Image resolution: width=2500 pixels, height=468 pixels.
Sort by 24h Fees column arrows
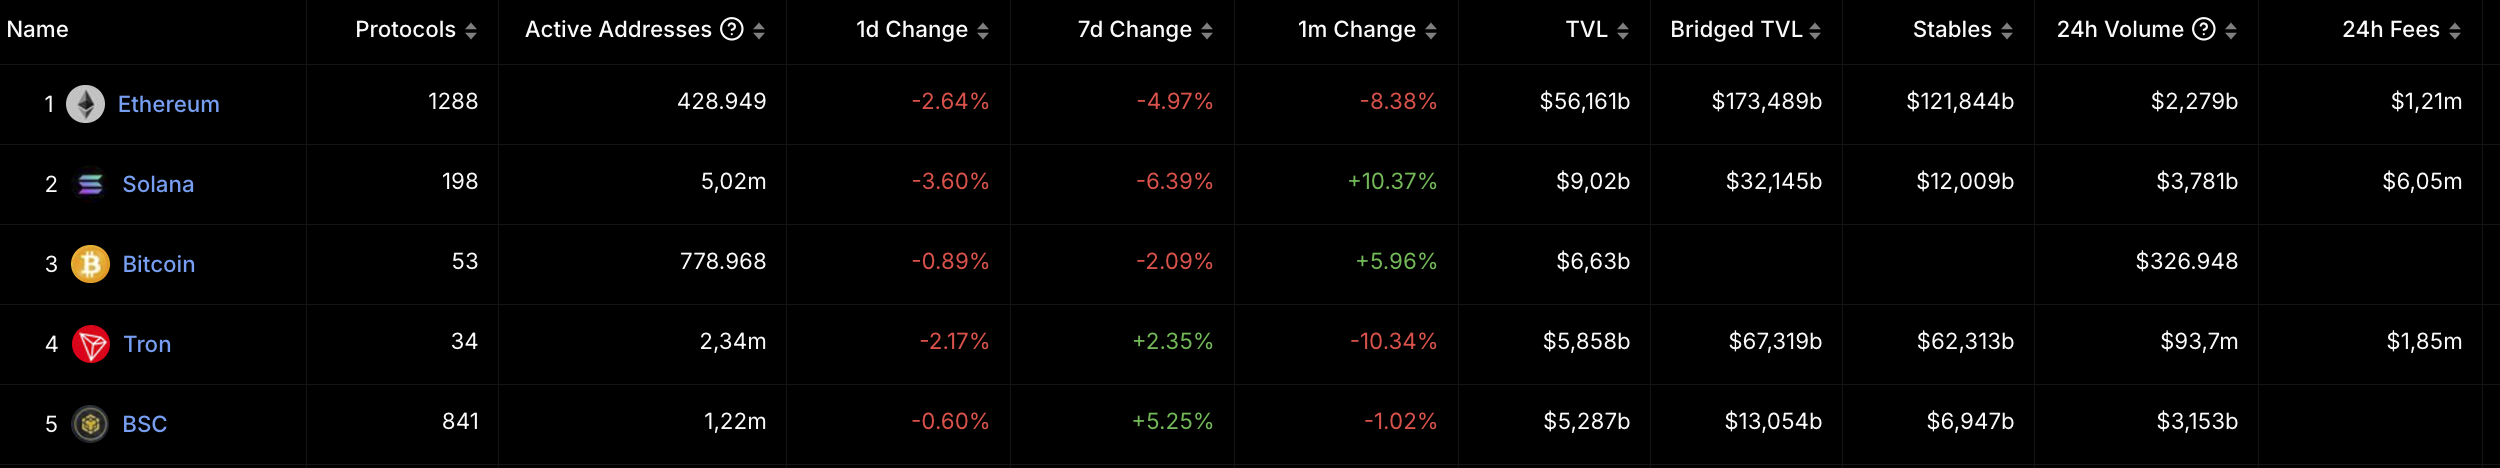point(2455,31)
